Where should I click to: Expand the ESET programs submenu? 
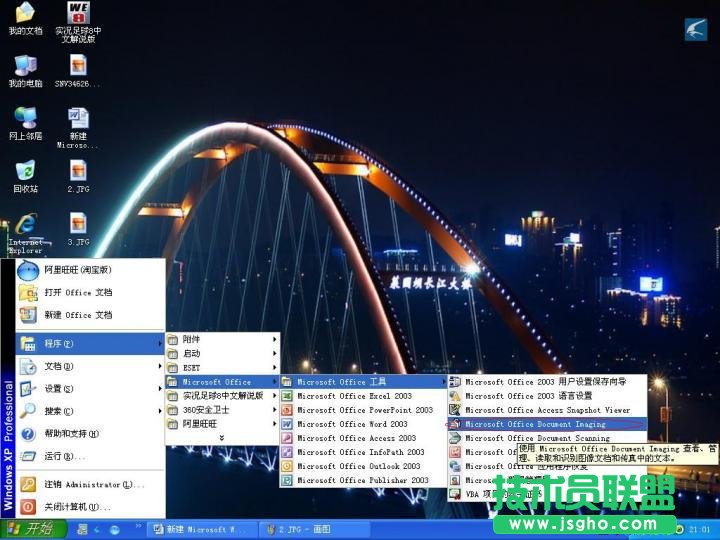point(223,368)
